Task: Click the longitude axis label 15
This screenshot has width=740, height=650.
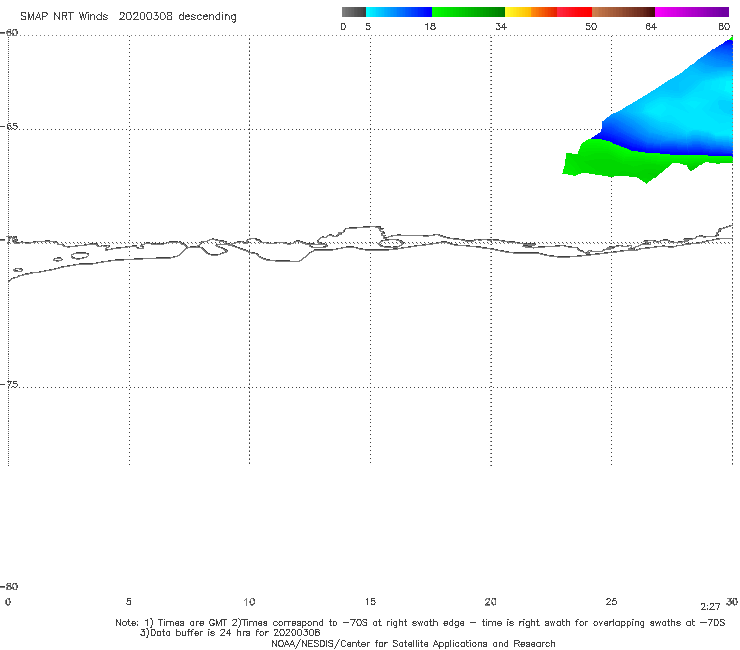Action: [370, 602]
